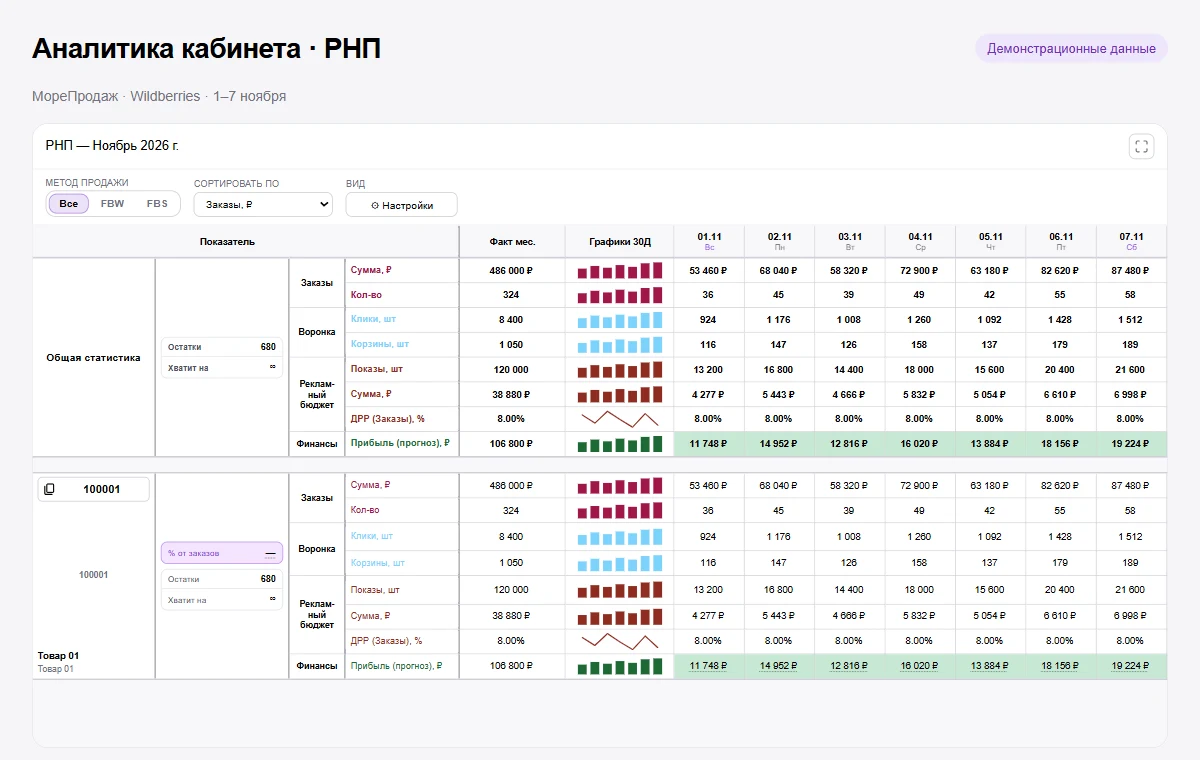The image size is (1200, 760).
Task: Open product 100001 Показы 30-day bar chart
Action: click(x=620, y=589)
